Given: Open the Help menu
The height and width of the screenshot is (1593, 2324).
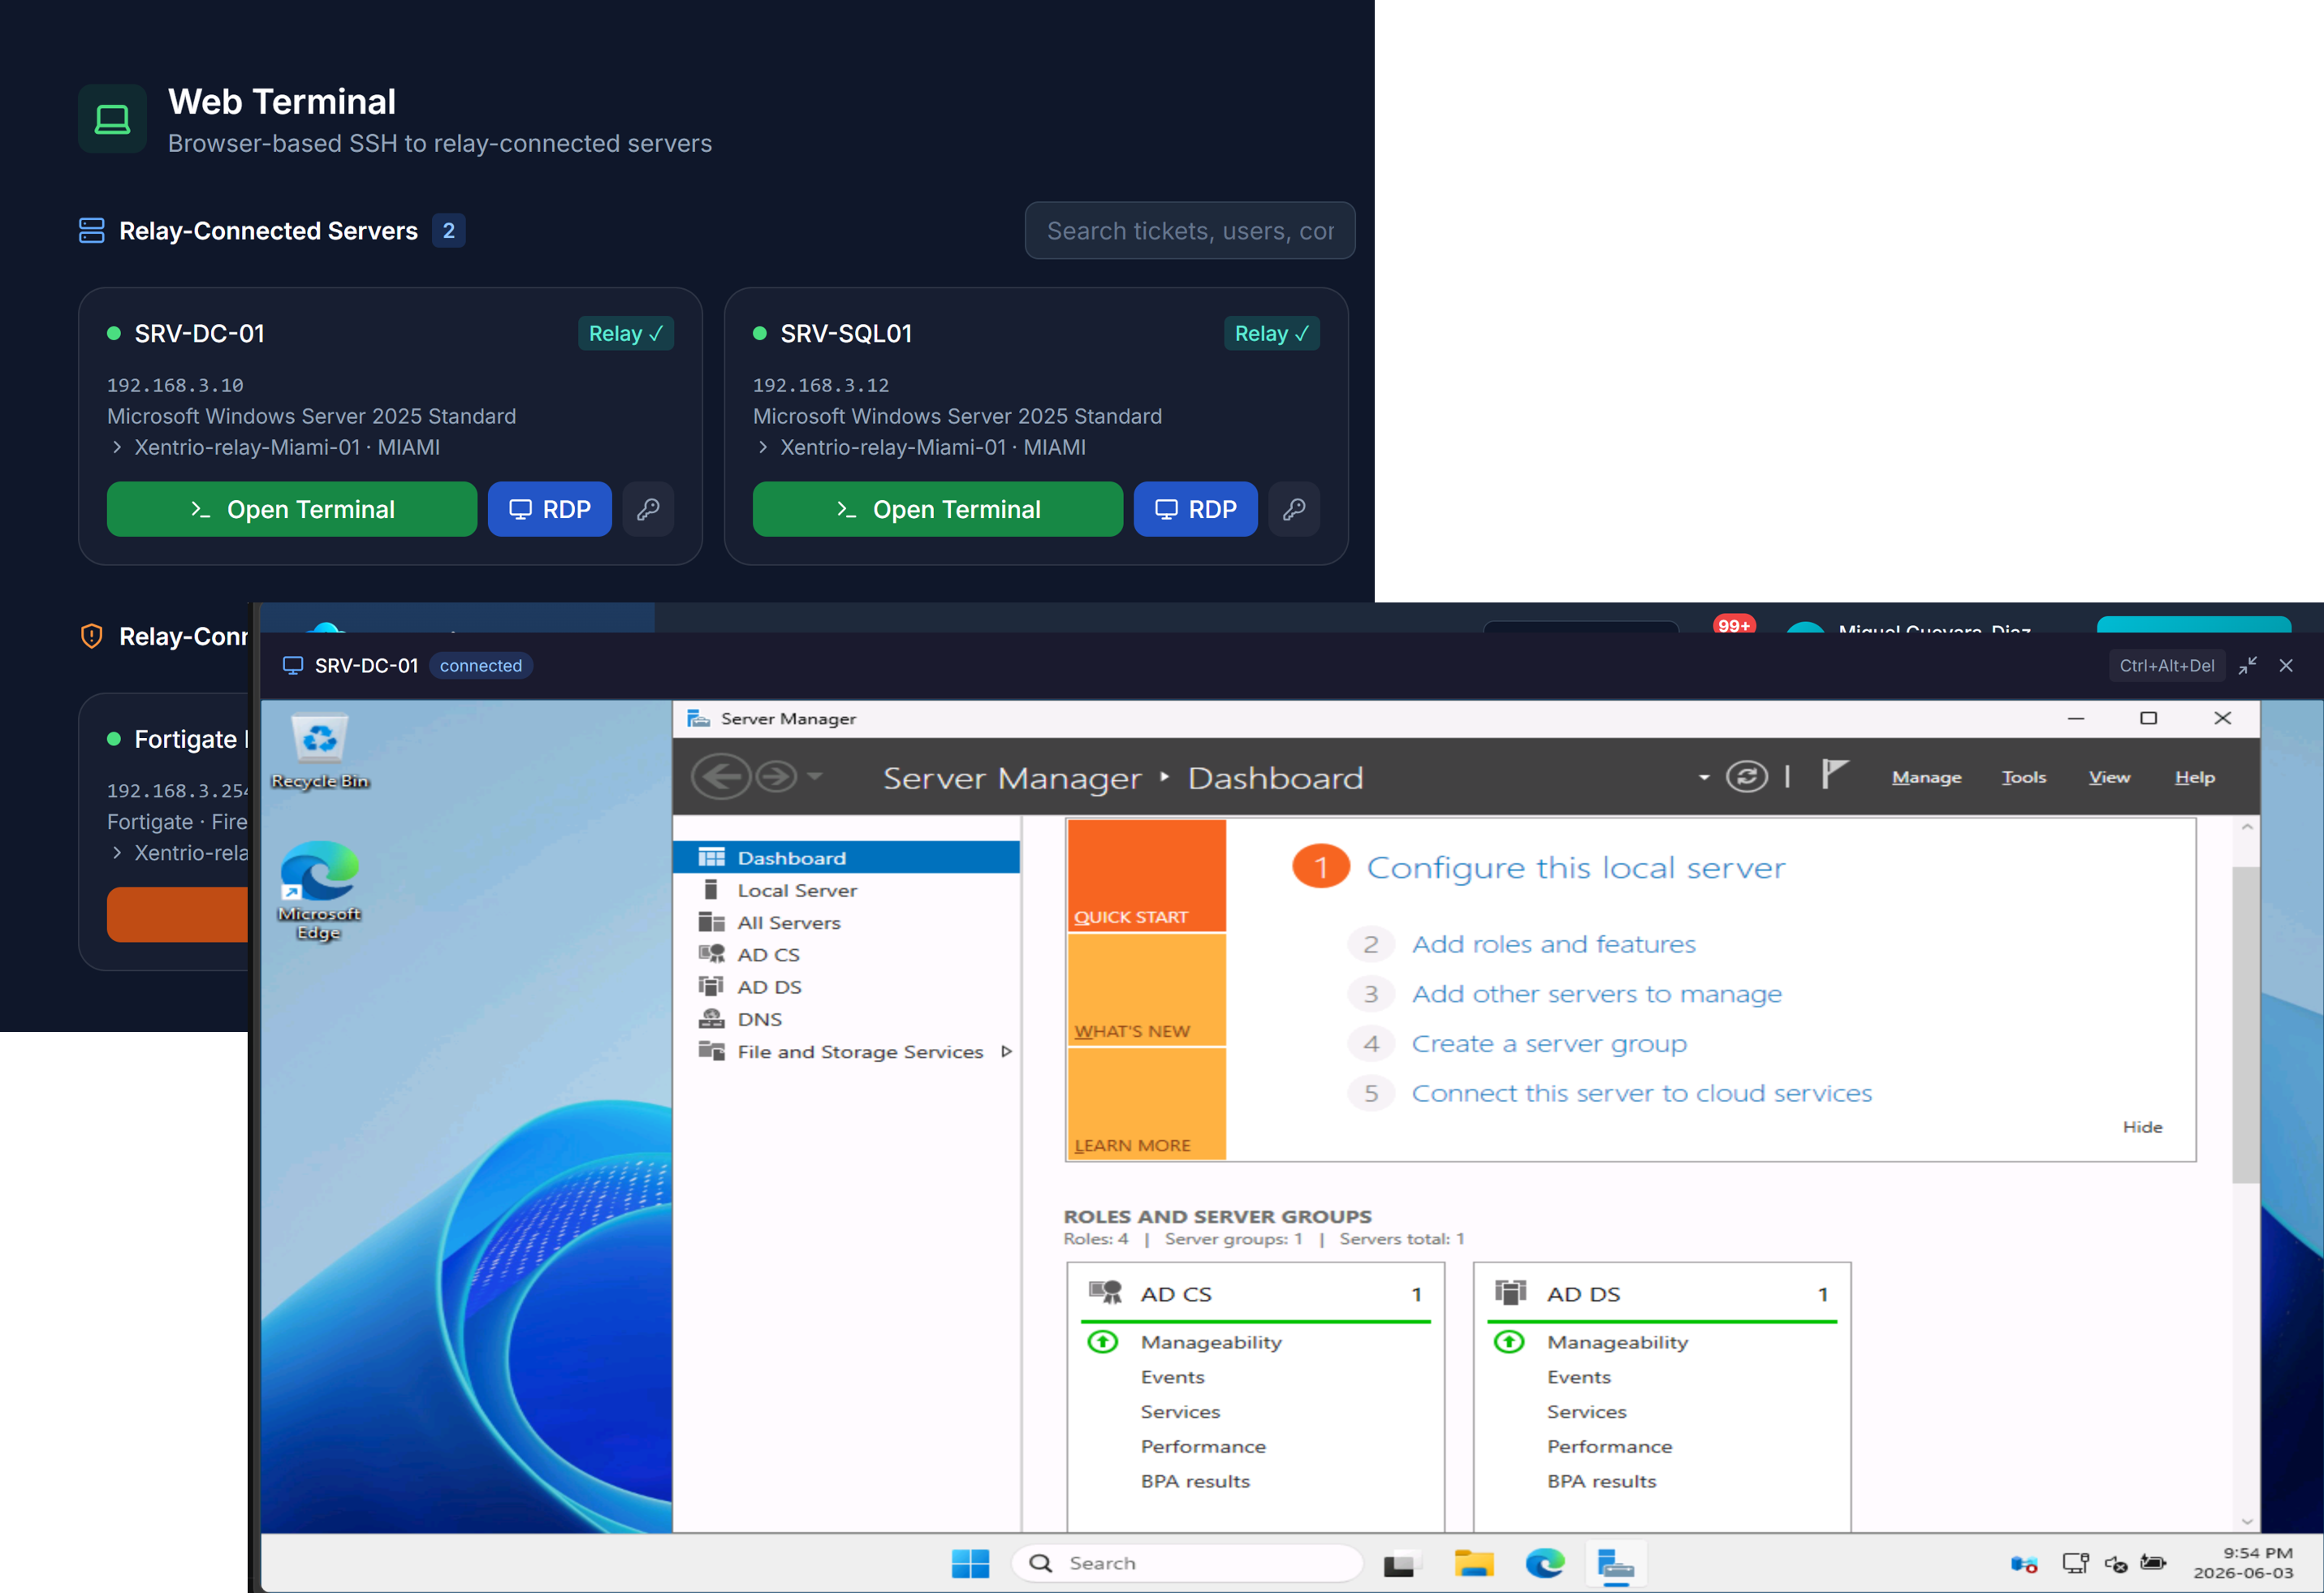Looking at the screenshot, I should [x=2195, y=778].
